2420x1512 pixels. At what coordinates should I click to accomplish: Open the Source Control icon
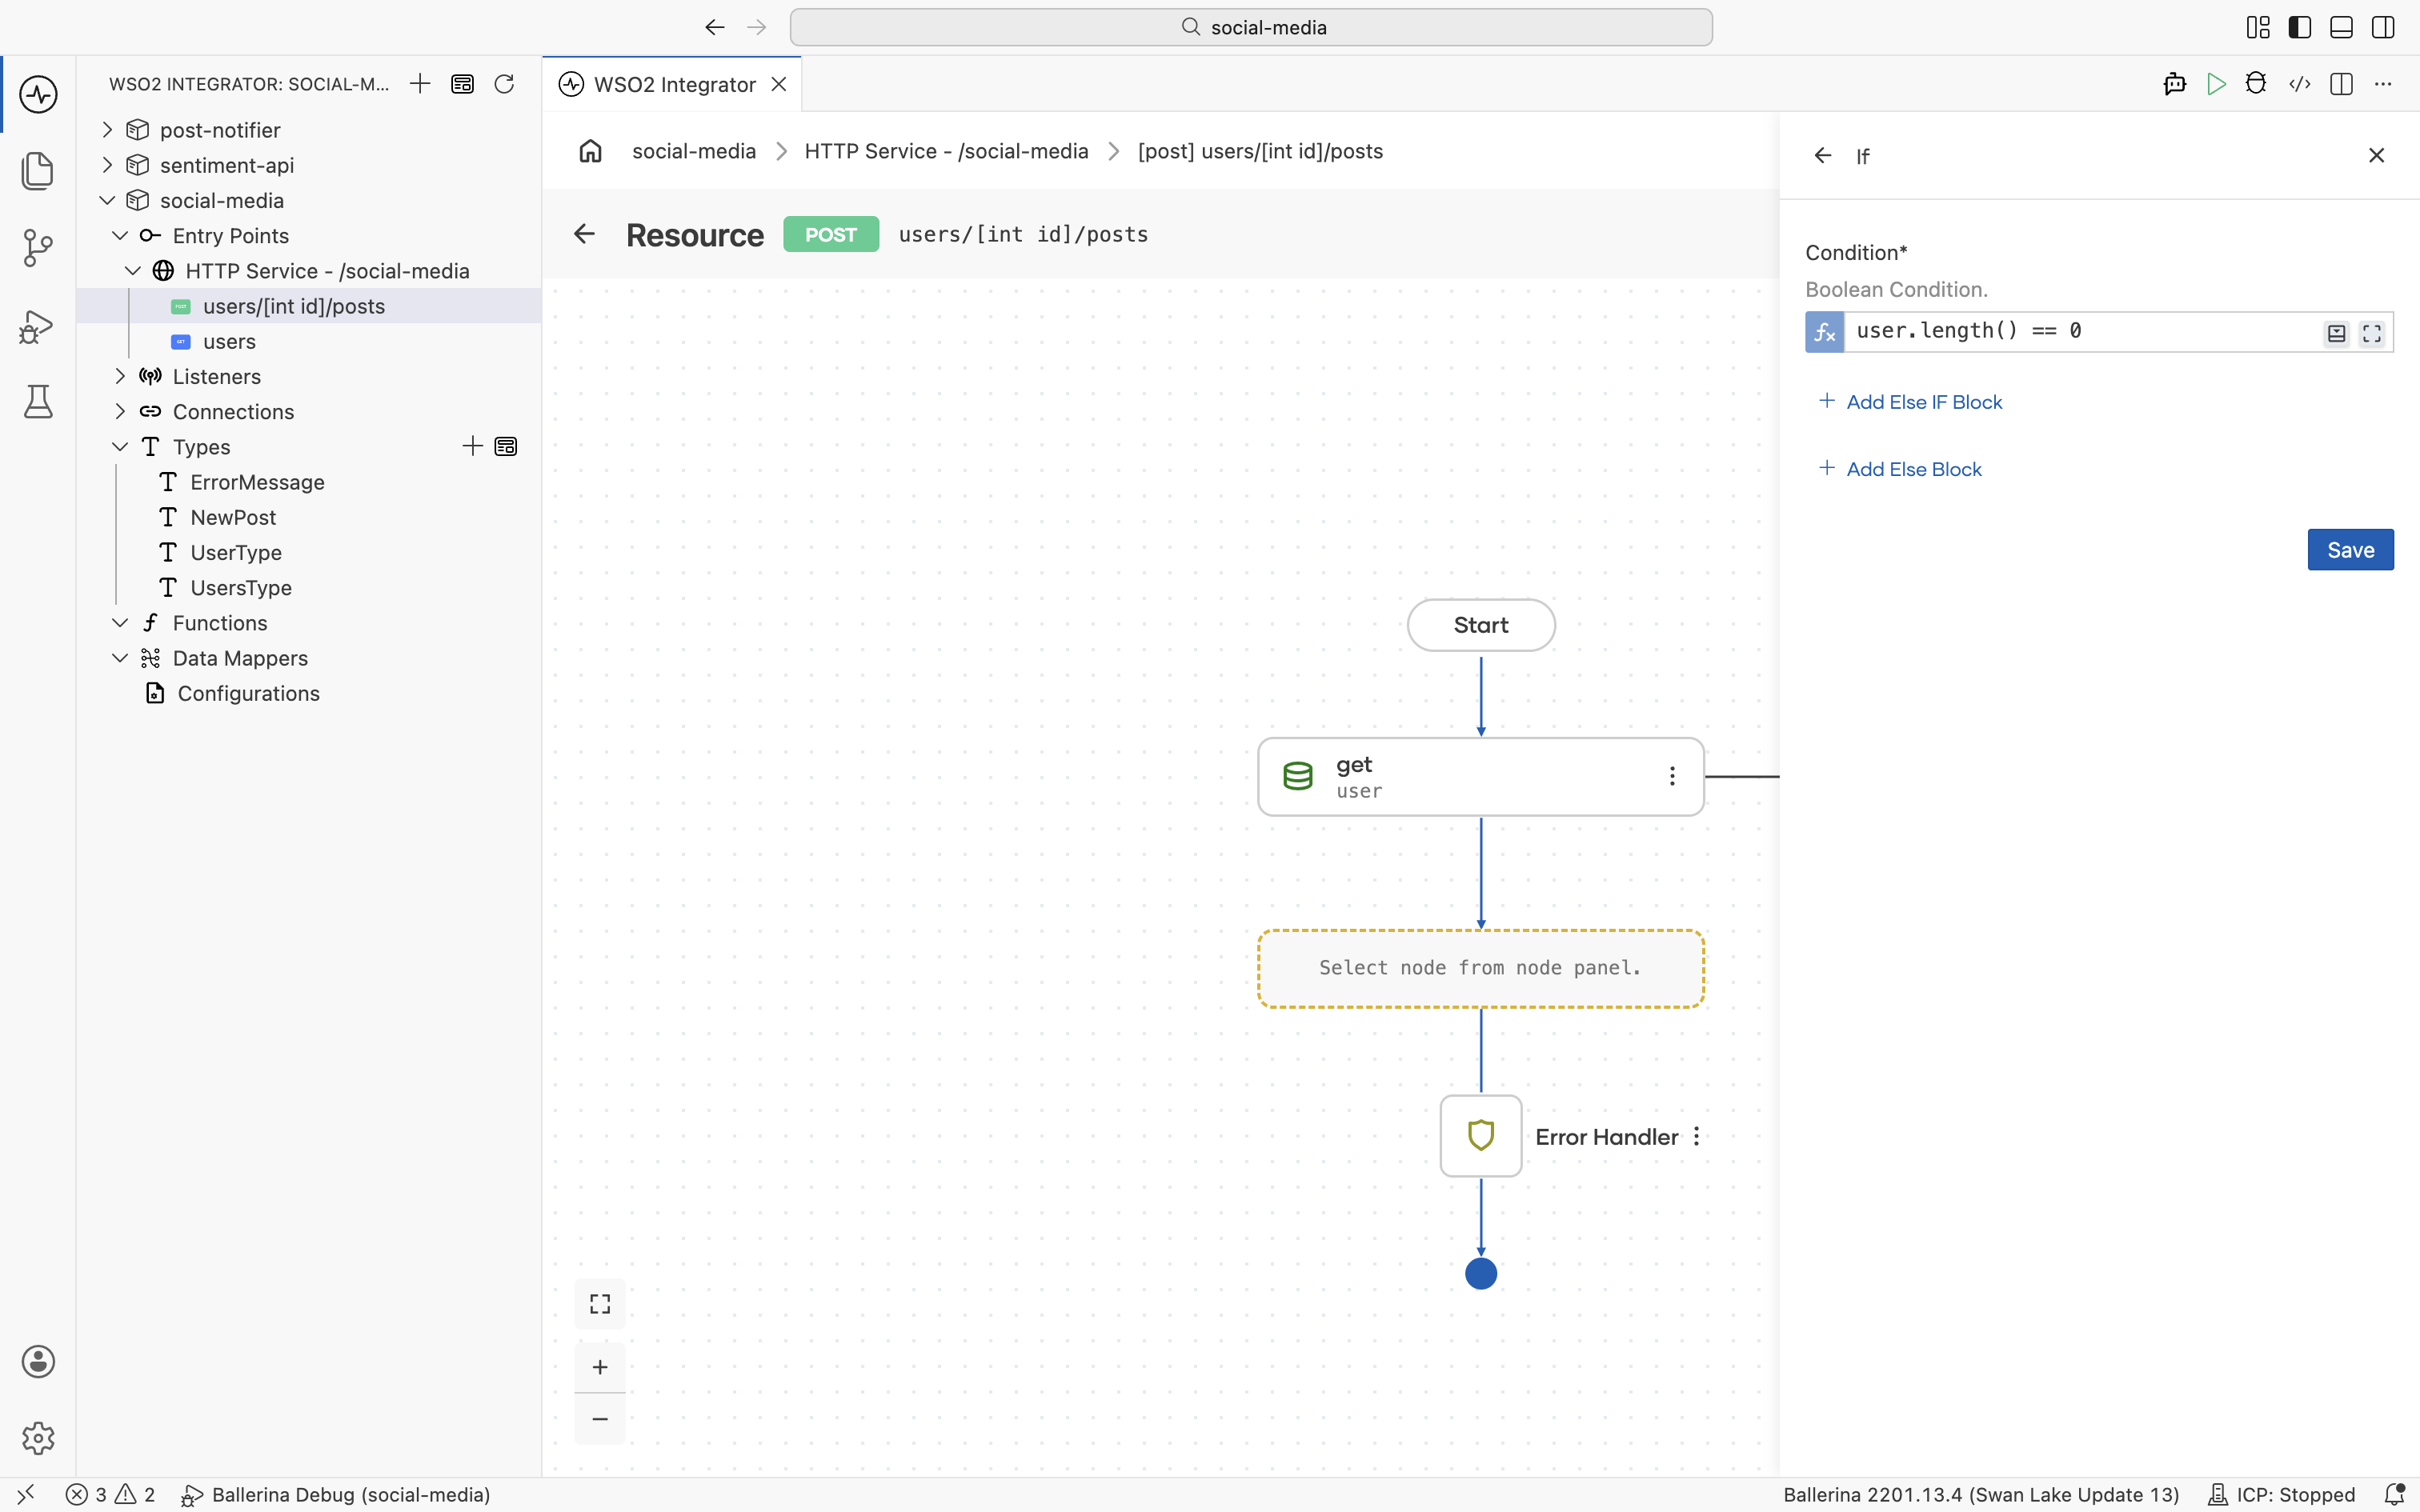38,248
